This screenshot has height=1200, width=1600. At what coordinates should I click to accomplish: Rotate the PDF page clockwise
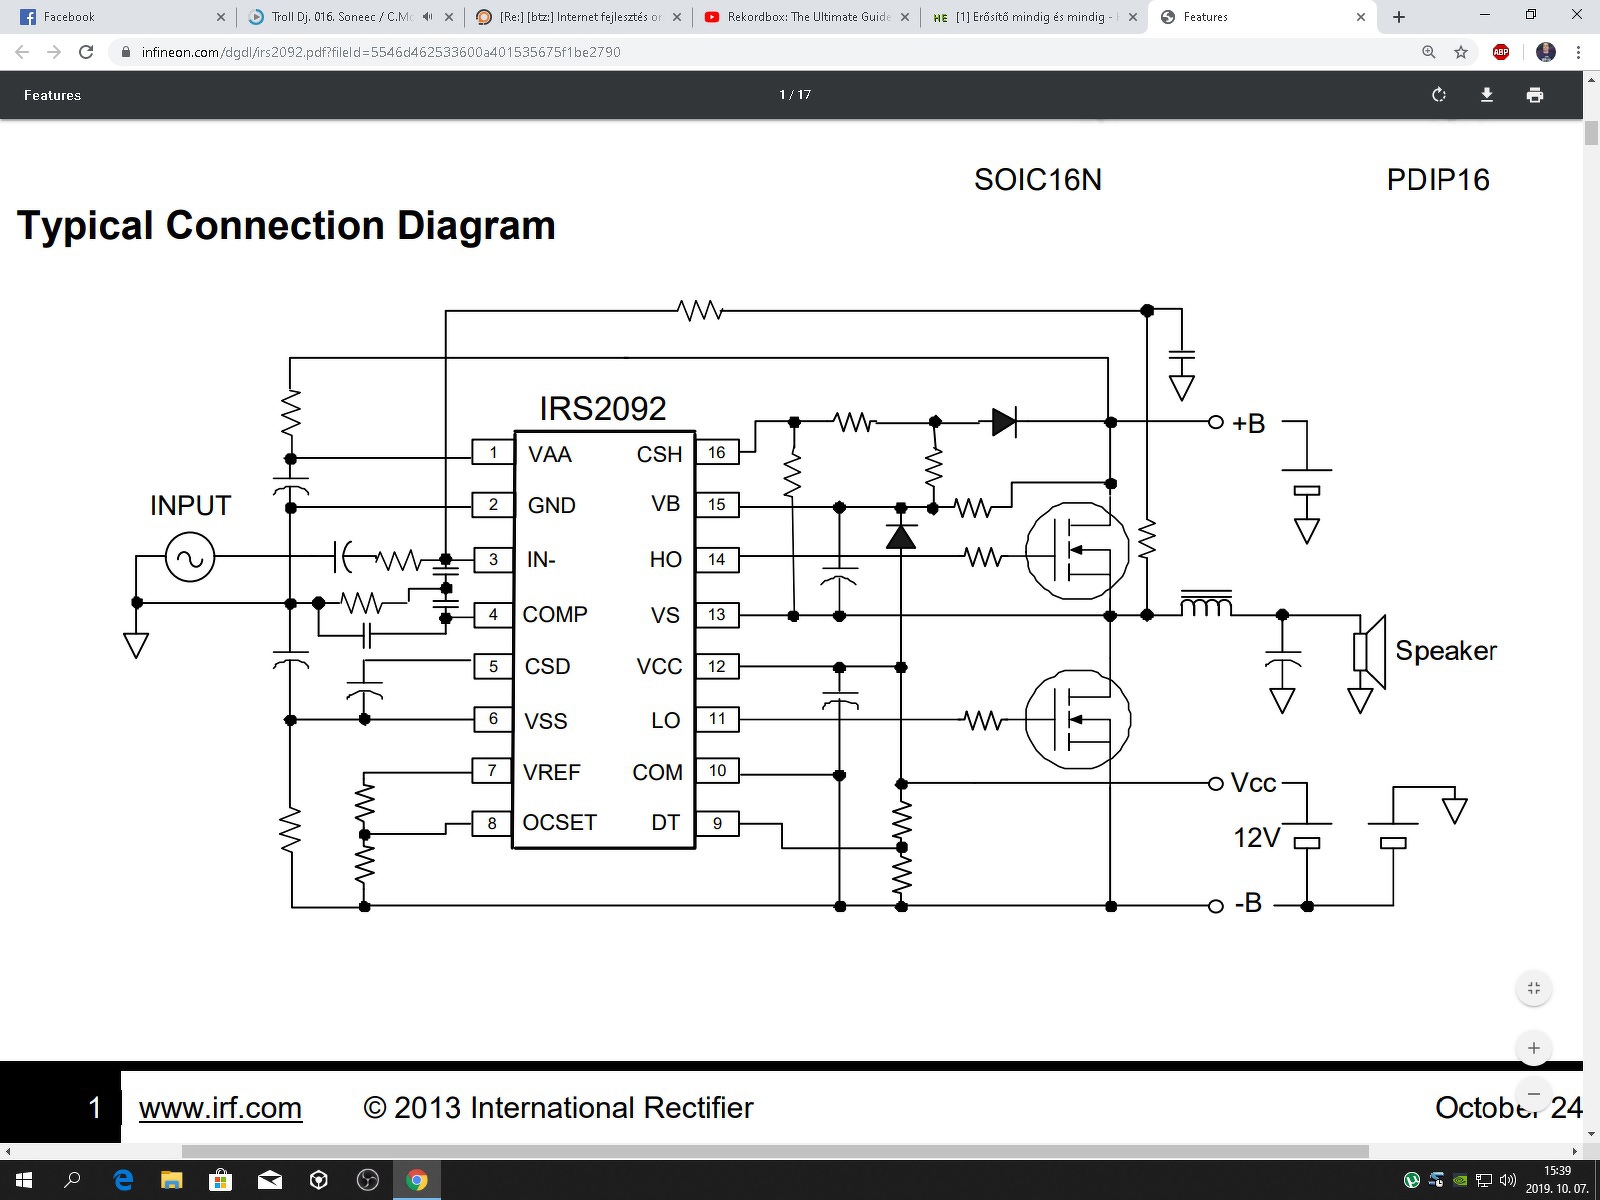tap(1439, 95)
